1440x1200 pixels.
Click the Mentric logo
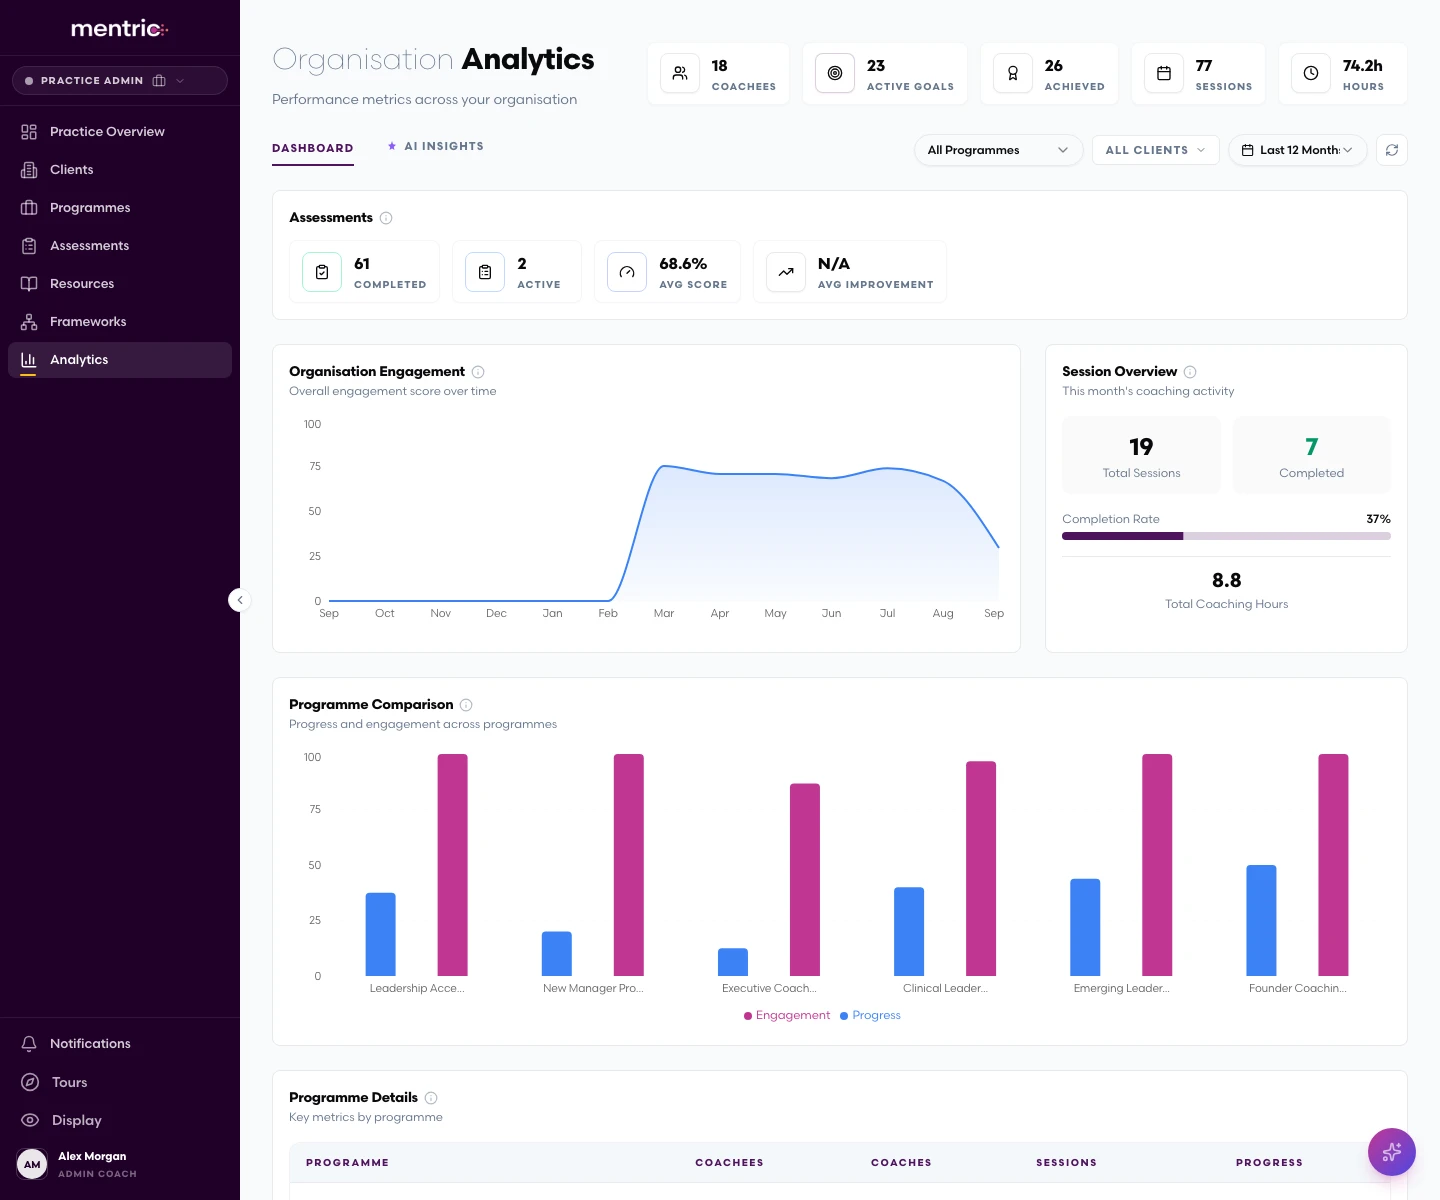[x=119, y=28]
